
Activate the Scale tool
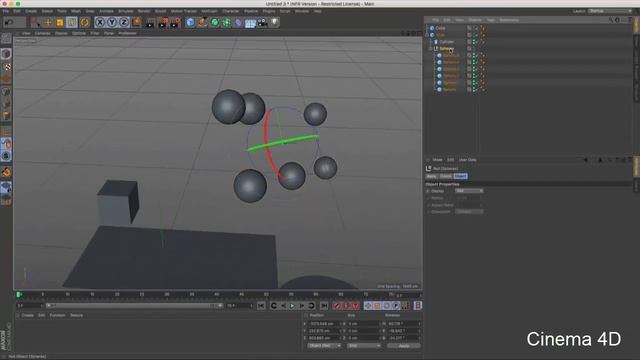coord(60,22)
